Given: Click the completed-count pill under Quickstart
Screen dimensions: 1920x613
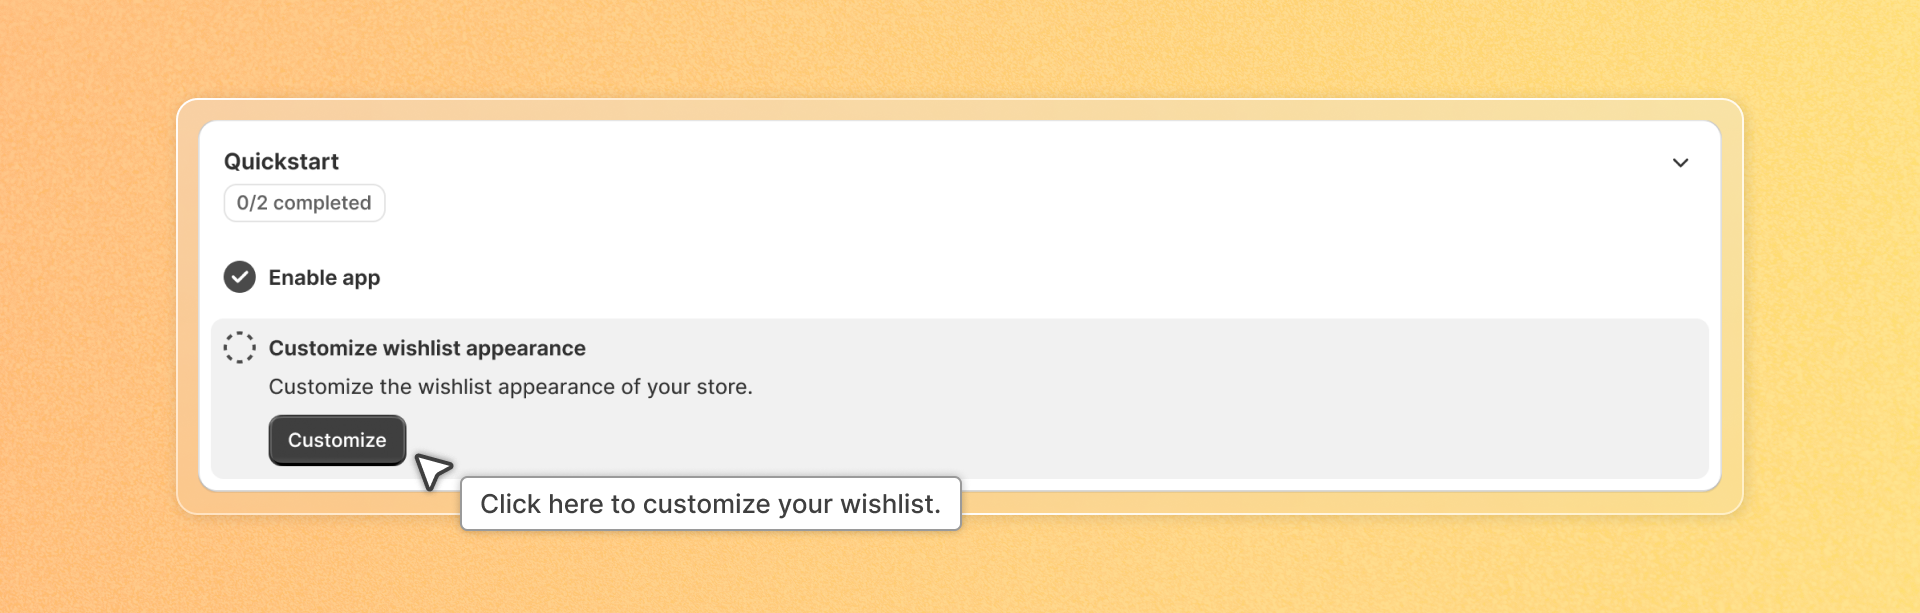Looking at the screenshot, I should pos(304,203).
